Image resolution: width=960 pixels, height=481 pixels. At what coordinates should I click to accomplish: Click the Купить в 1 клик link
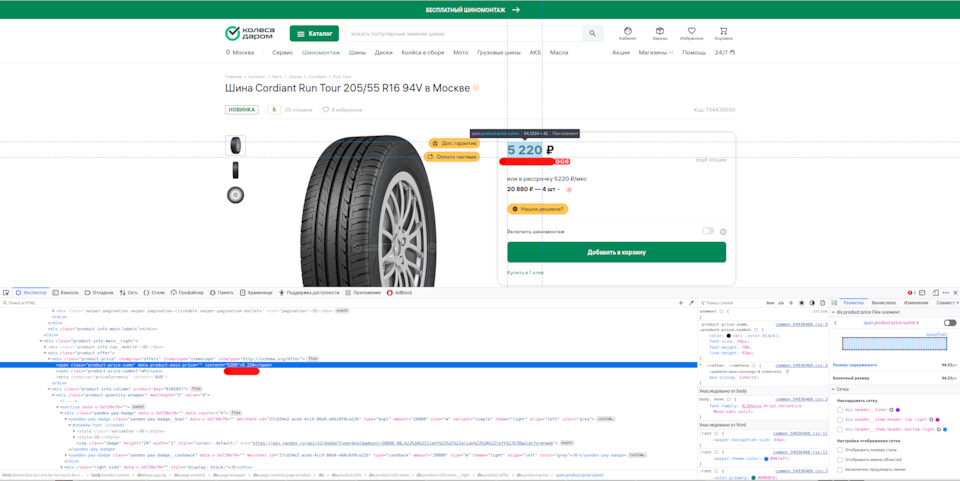click(525, 272)
